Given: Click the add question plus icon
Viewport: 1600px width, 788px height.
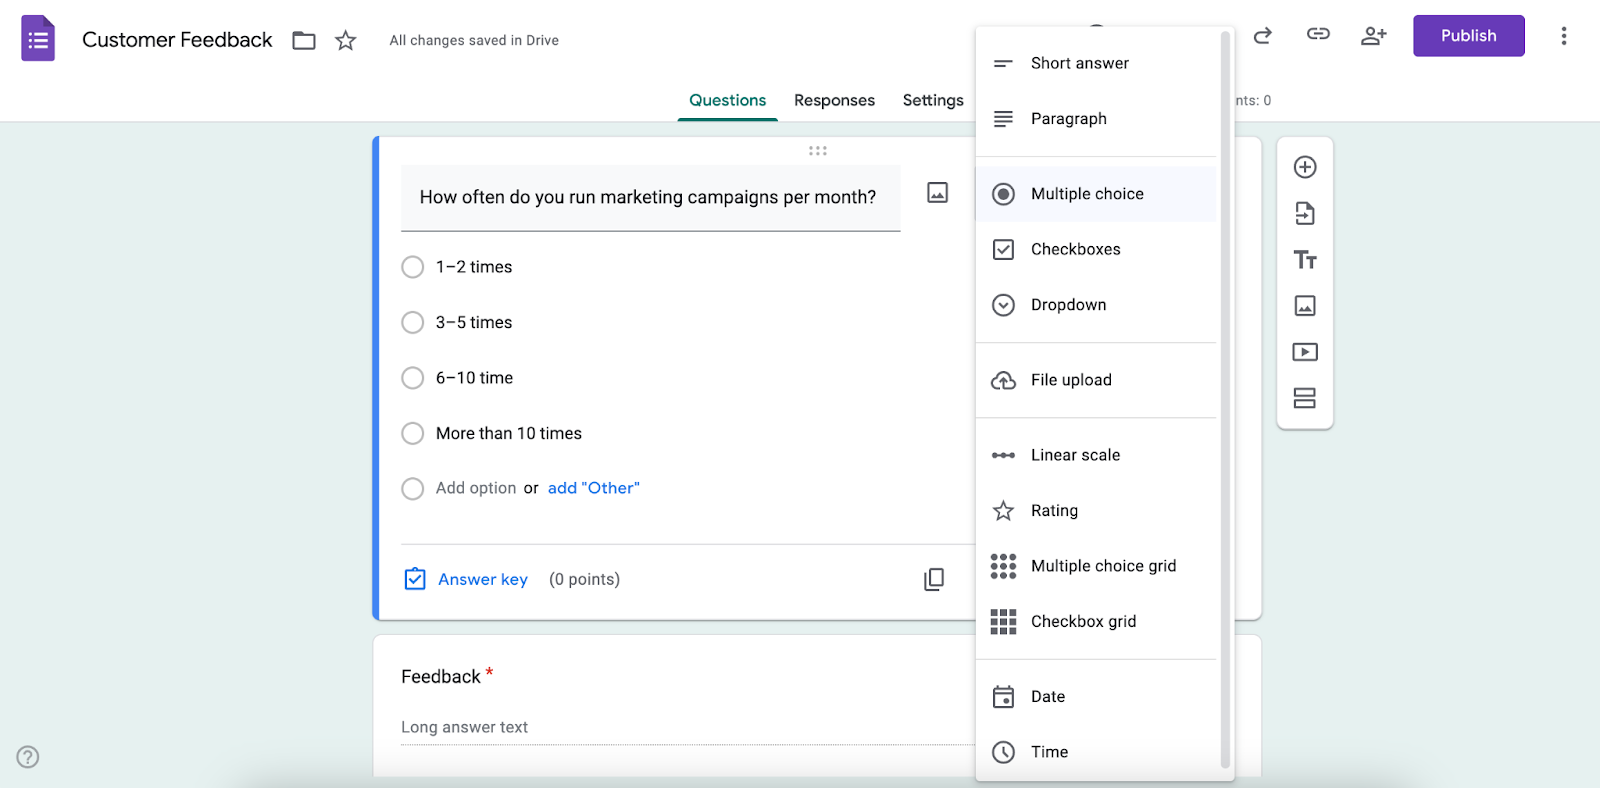Looking at the screenshot, I should pos(1305,167).
